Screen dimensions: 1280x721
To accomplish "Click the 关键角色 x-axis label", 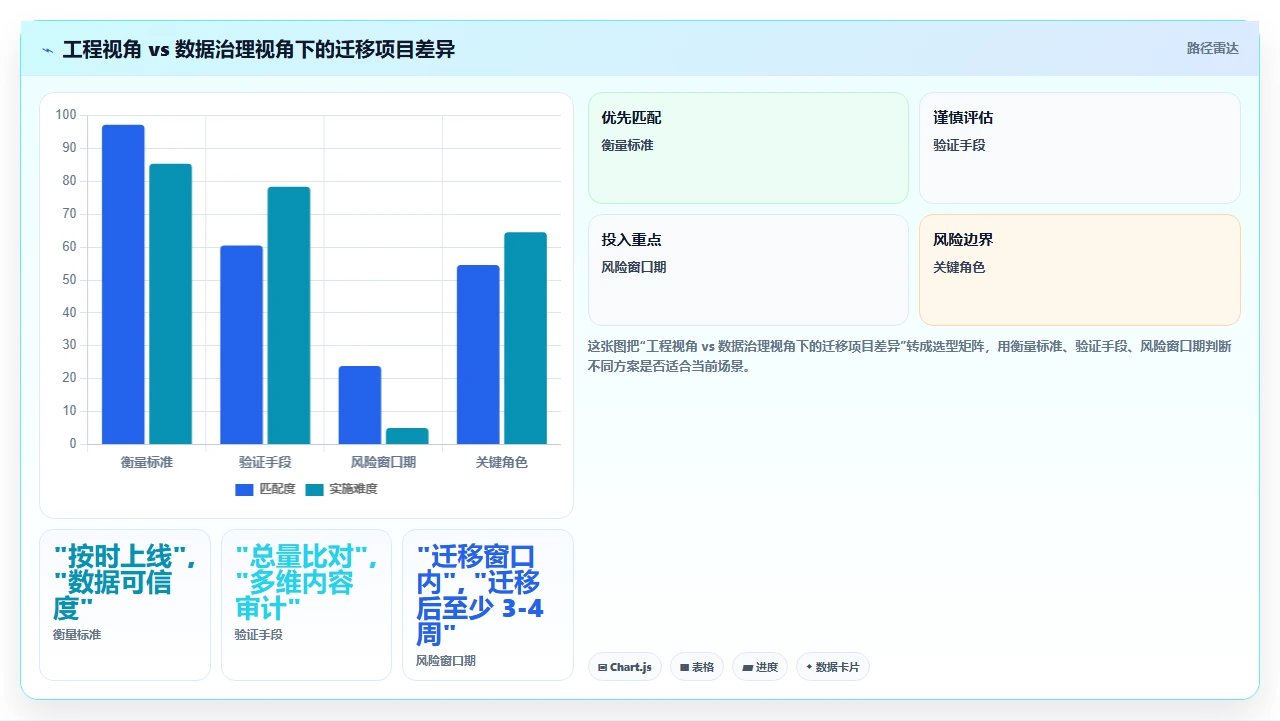I will [x=502, y=462].
